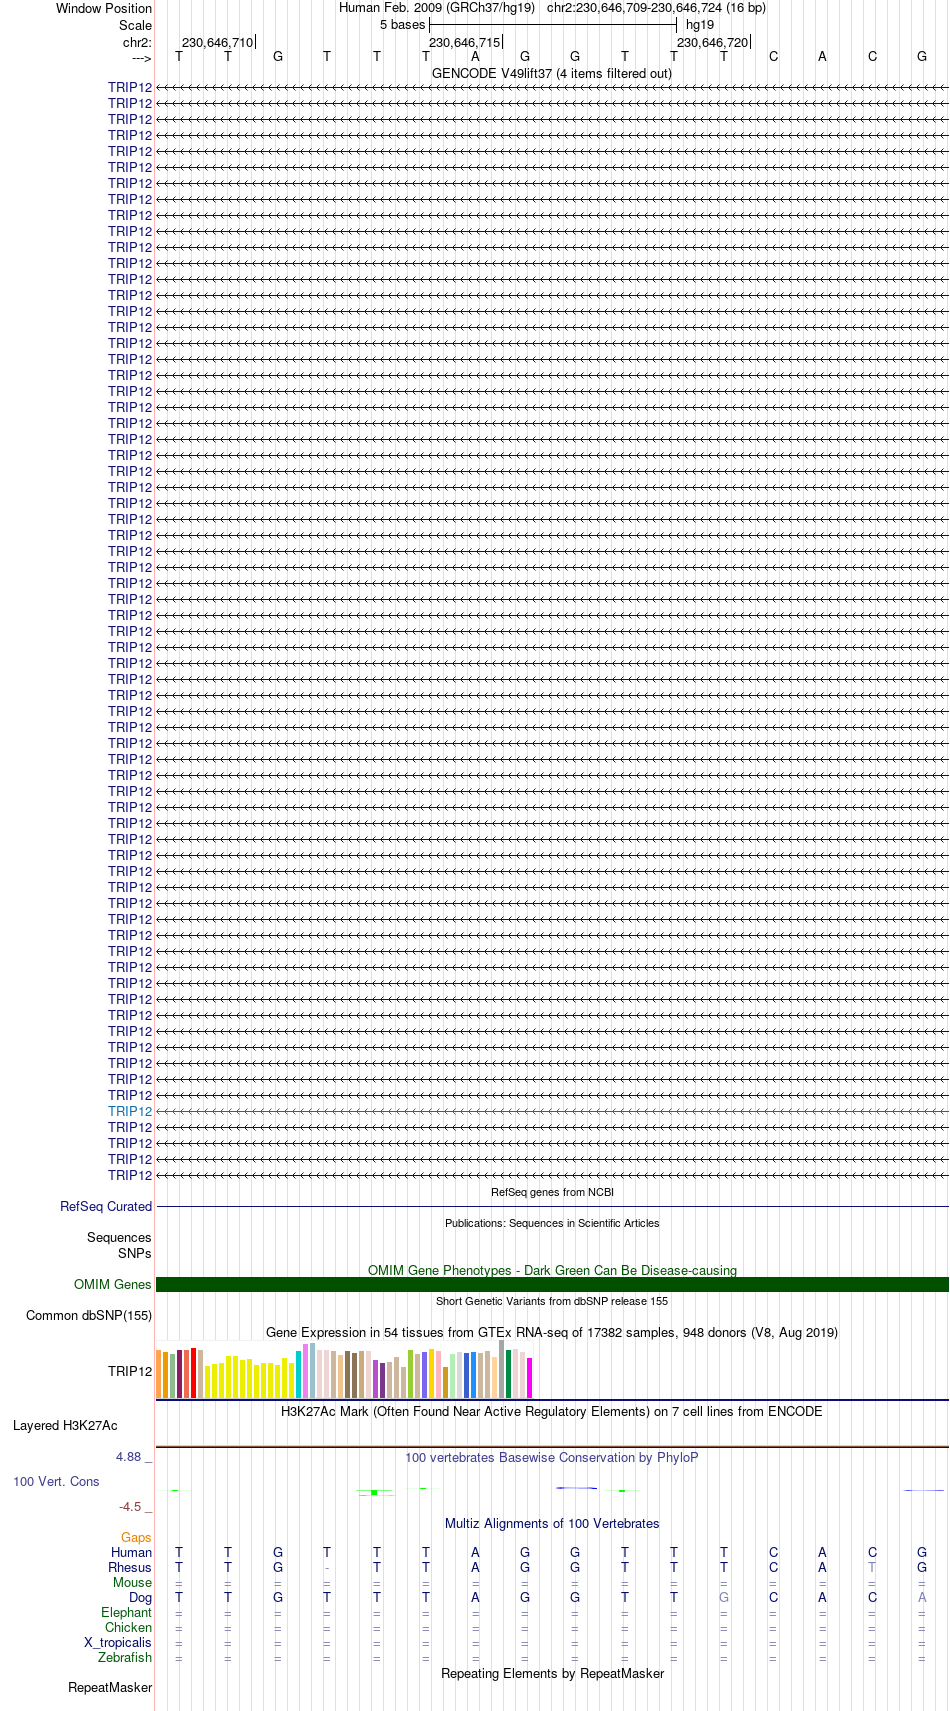Image resolution: width=950 pixels, height=1711 pixels.
Task: Click the '4.88' PhyloP upper scale value
Action: coord(128,1457)
